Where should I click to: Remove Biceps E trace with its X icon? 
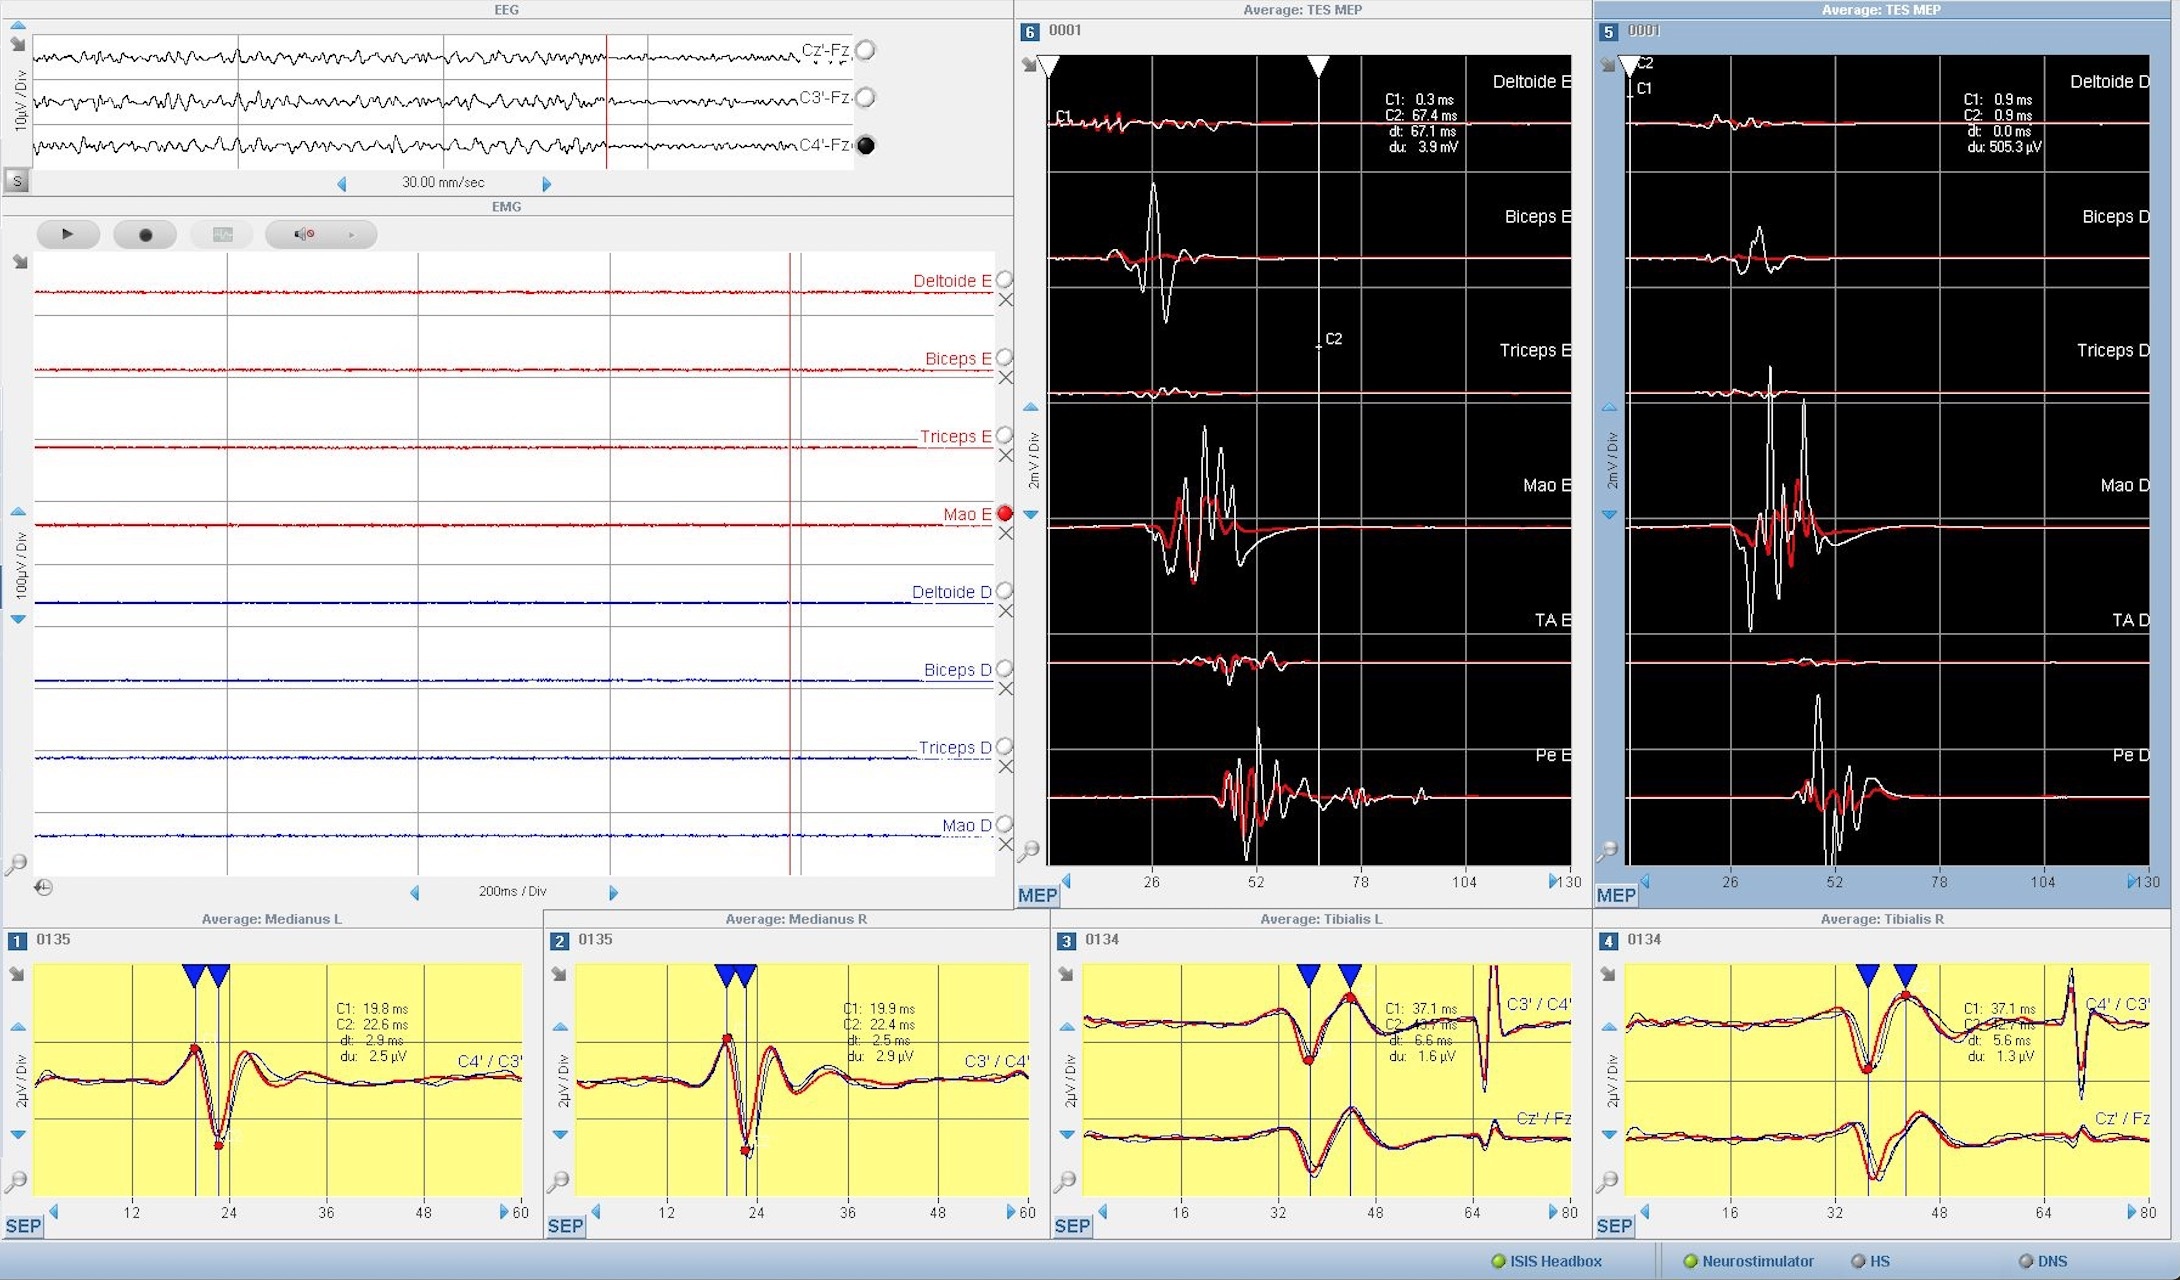coord(1006,378)
